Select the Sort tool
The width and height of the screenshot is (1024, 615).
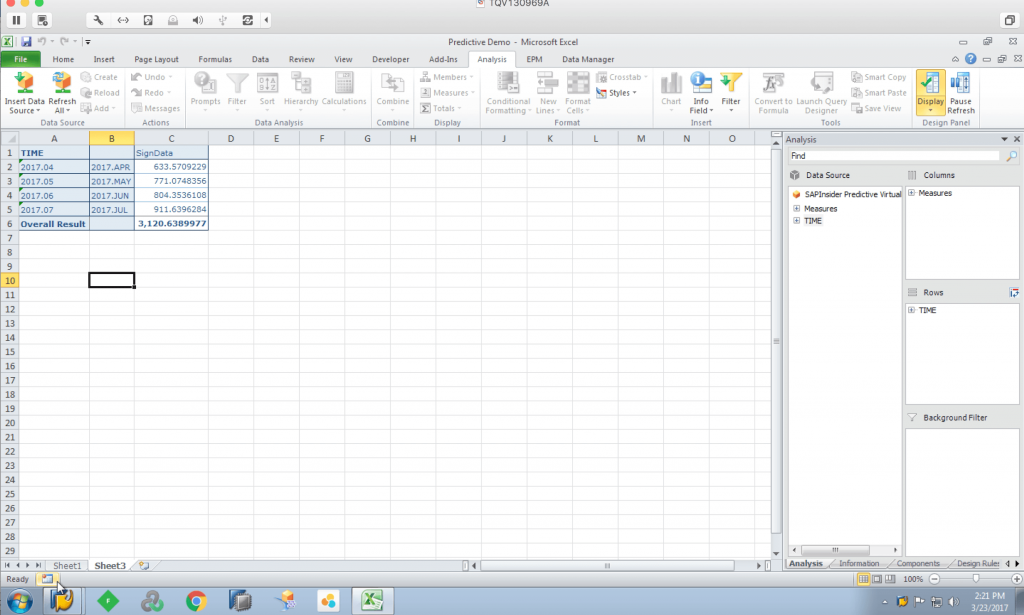point(267,89)
